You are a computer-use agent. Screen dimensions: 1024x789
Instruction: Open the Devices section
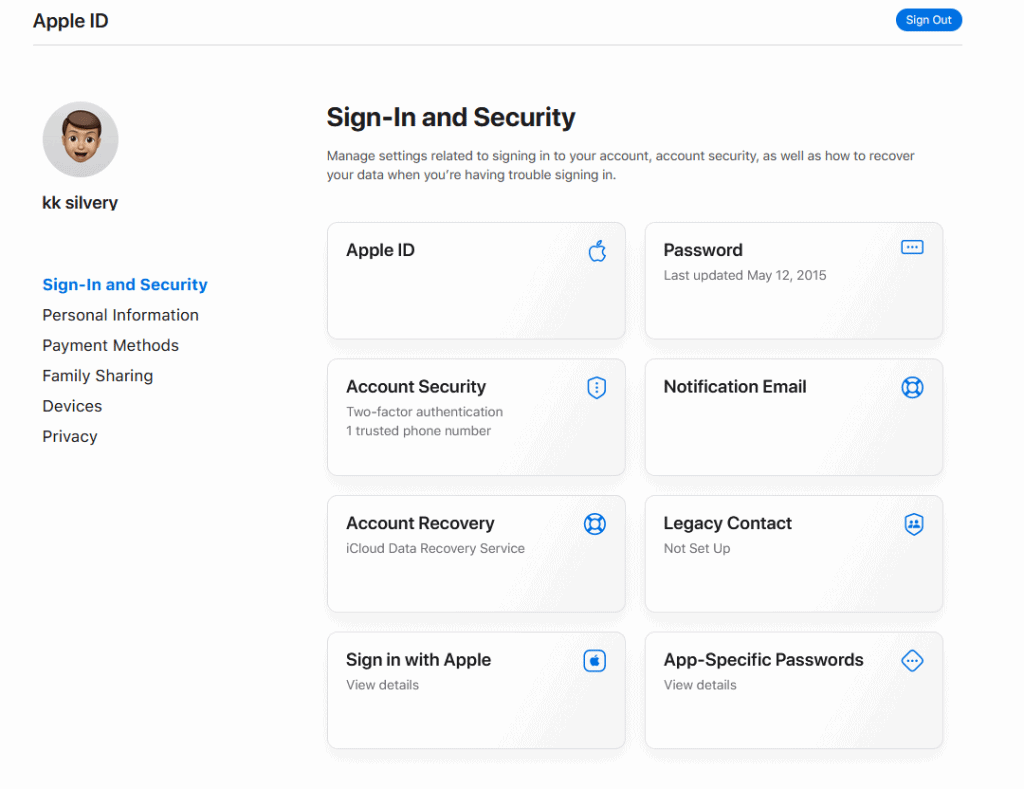coord(72,406)
